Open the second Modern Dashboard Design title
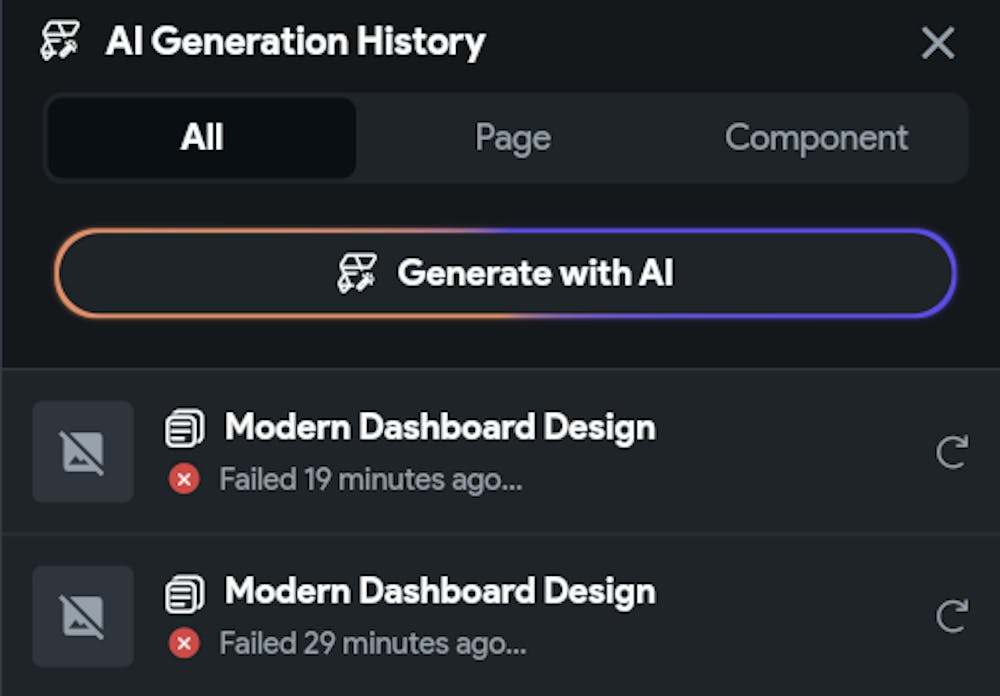The image size is (1000, 696). click(440, 591)
